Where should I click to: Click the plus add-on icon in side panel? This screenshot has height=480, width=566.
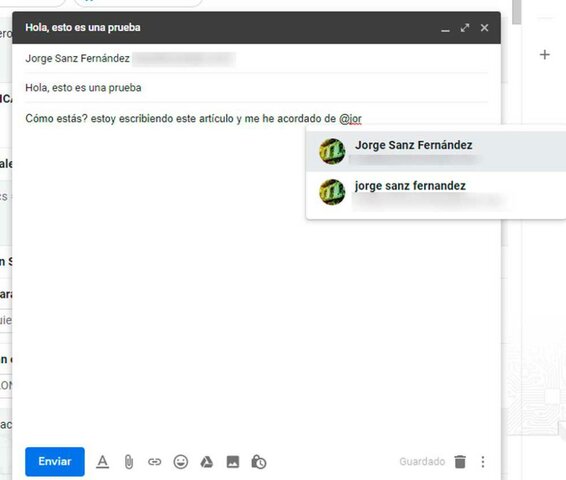[545, 55]
